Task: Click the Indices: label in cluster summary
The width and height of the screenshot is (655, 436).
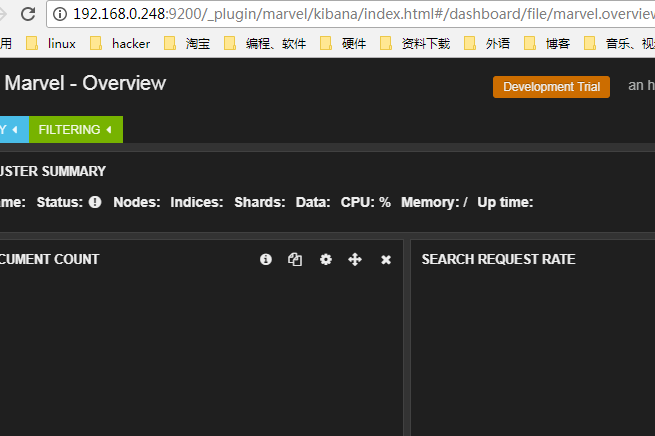Action: [x=197, y=202]
